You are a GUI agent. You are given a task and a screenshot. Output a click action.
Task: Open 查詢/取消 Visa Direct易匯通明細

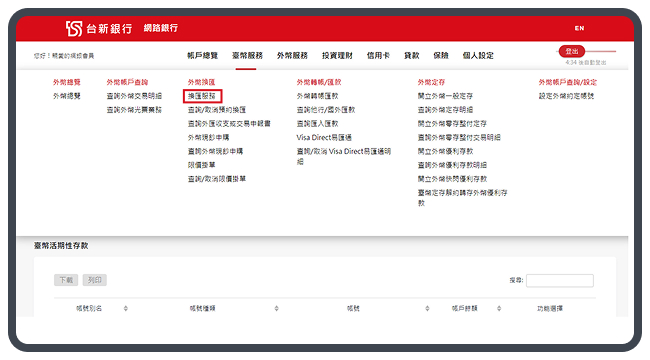344,156
